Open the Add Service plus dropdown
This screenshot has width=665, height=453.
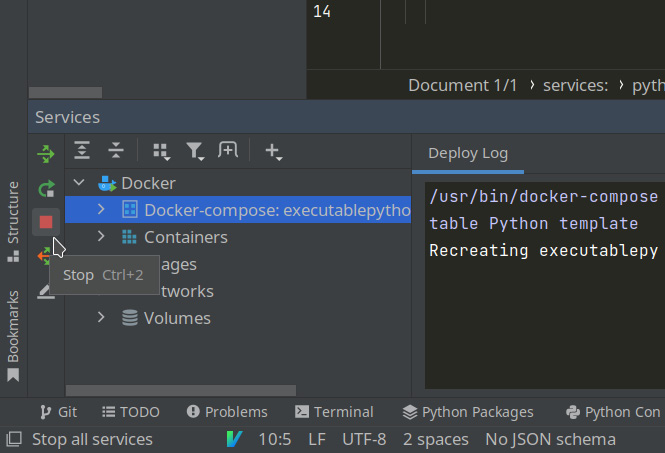274,151
